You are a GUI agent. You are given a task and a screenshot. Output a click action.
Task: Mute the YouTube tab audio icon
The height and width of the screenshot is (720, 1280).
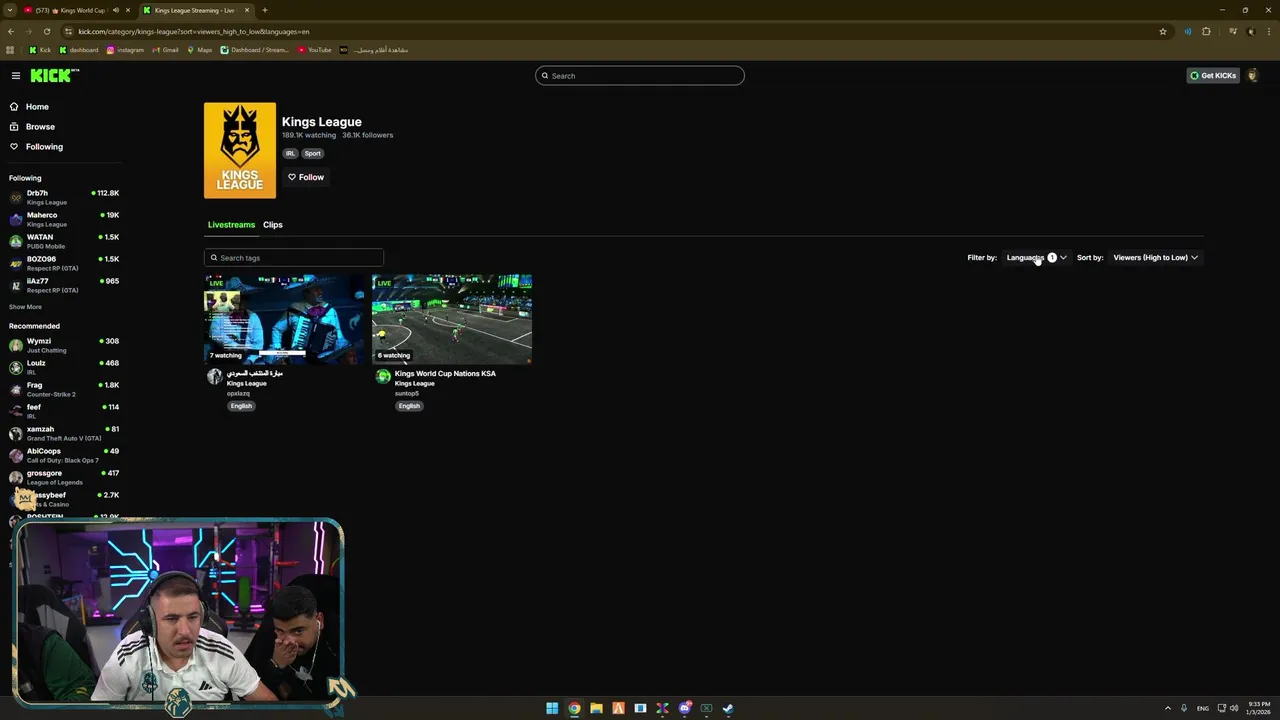(116, 10)
